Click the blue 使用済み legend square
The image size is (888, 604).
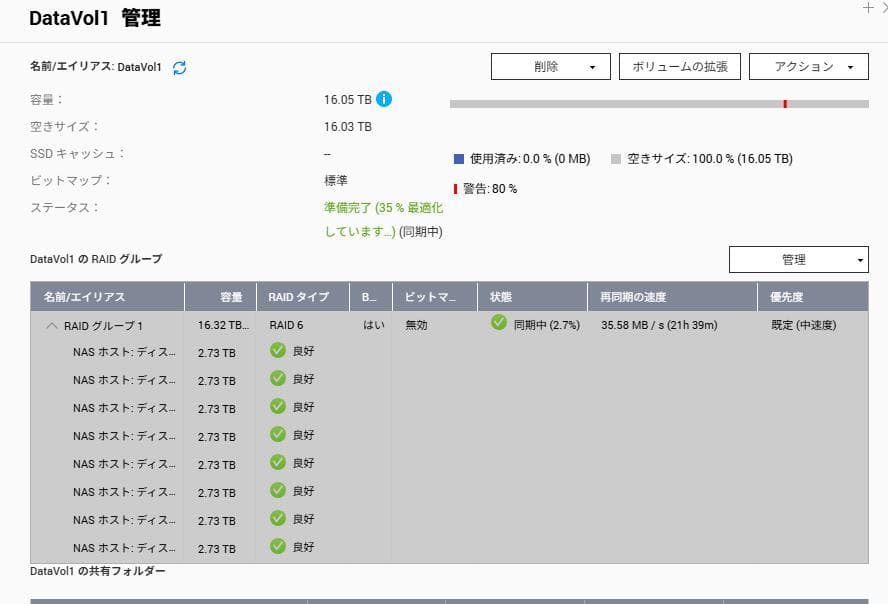[456, 160]
